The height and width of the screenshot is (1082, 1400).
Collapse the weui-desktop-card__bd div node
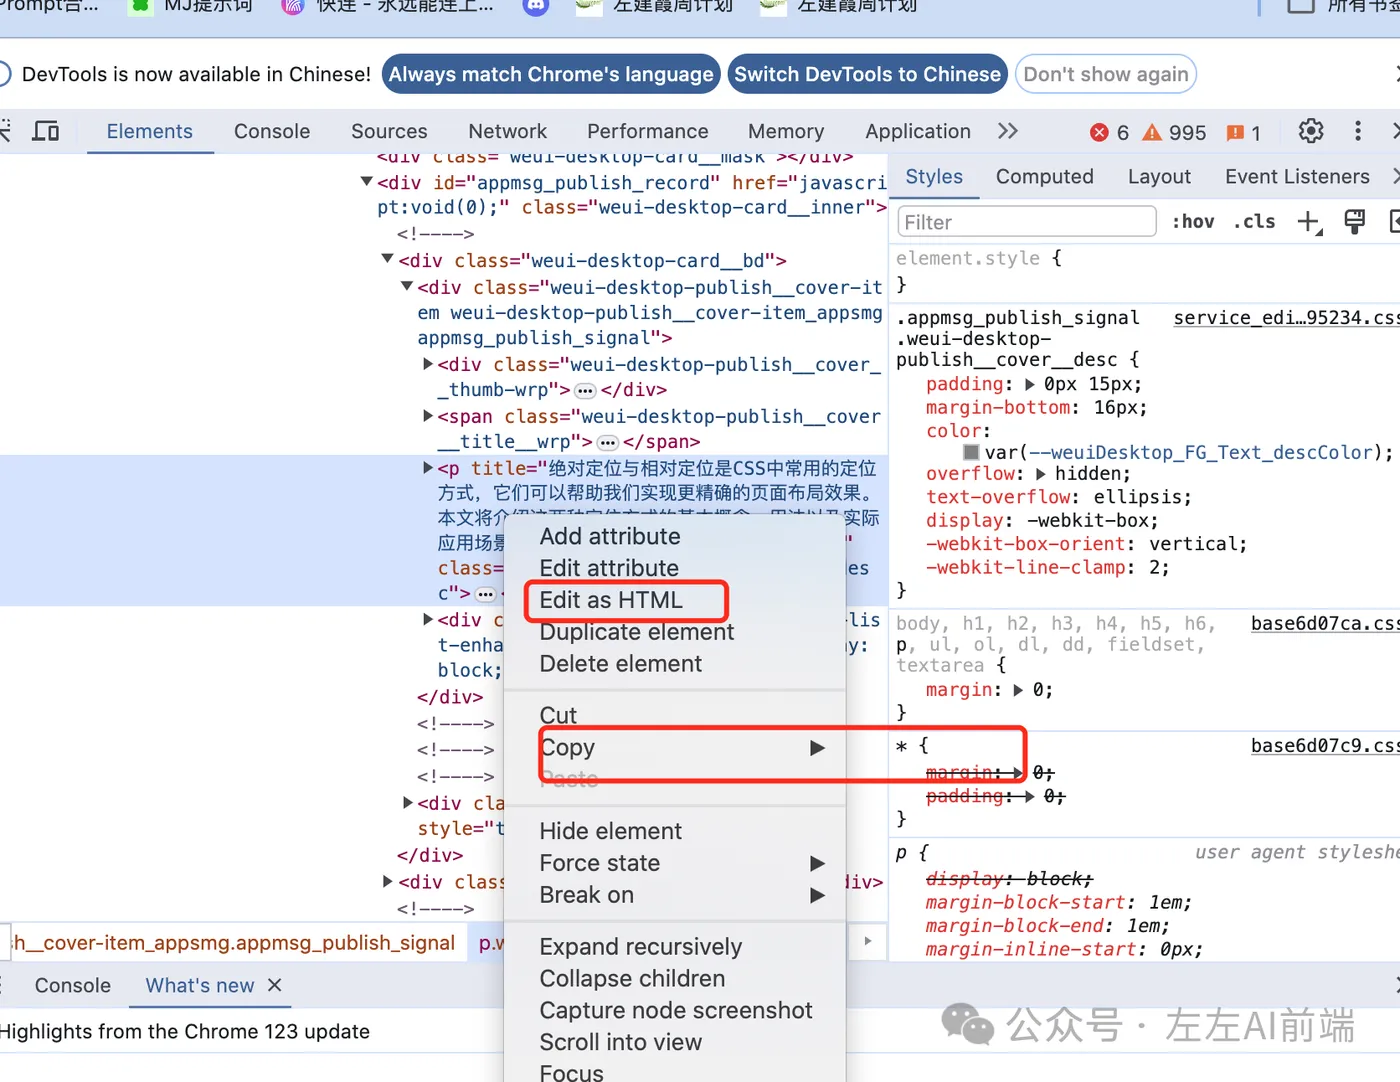[x=387, y=259]
